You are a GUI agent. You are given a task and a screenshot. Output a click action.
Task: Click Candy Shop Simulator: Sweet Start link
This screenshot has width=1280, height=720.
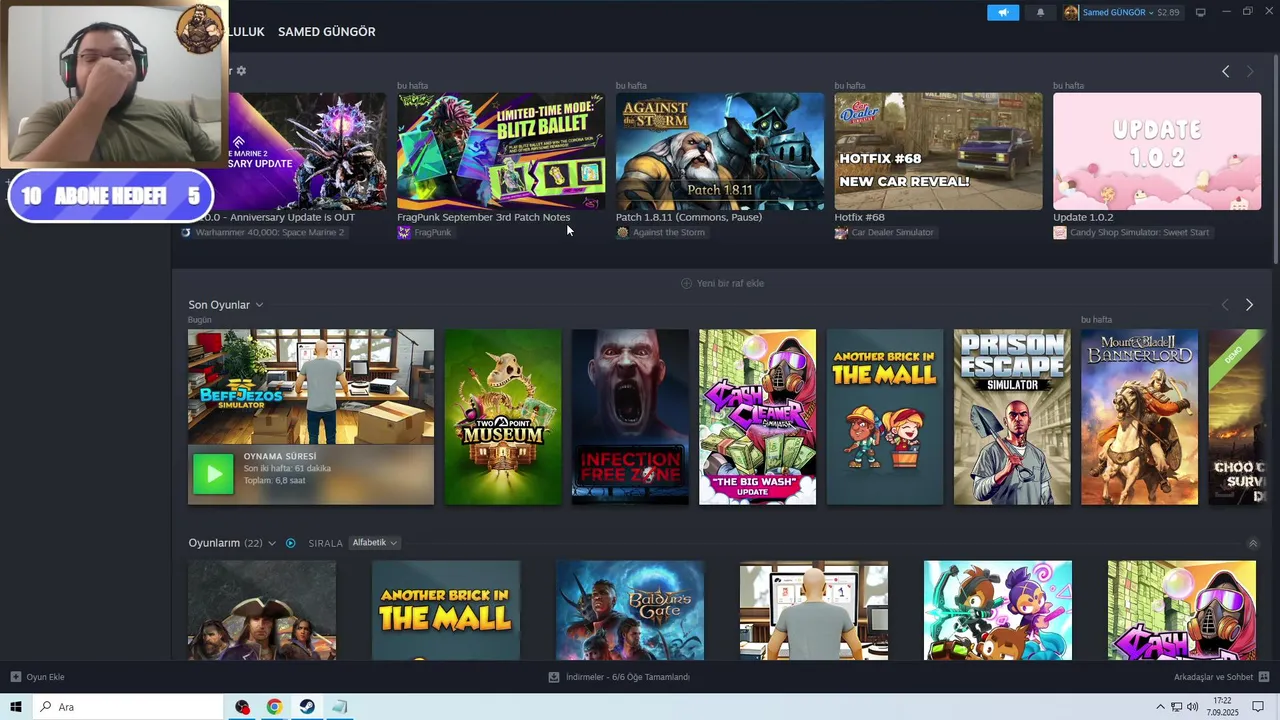point(1139,232)
